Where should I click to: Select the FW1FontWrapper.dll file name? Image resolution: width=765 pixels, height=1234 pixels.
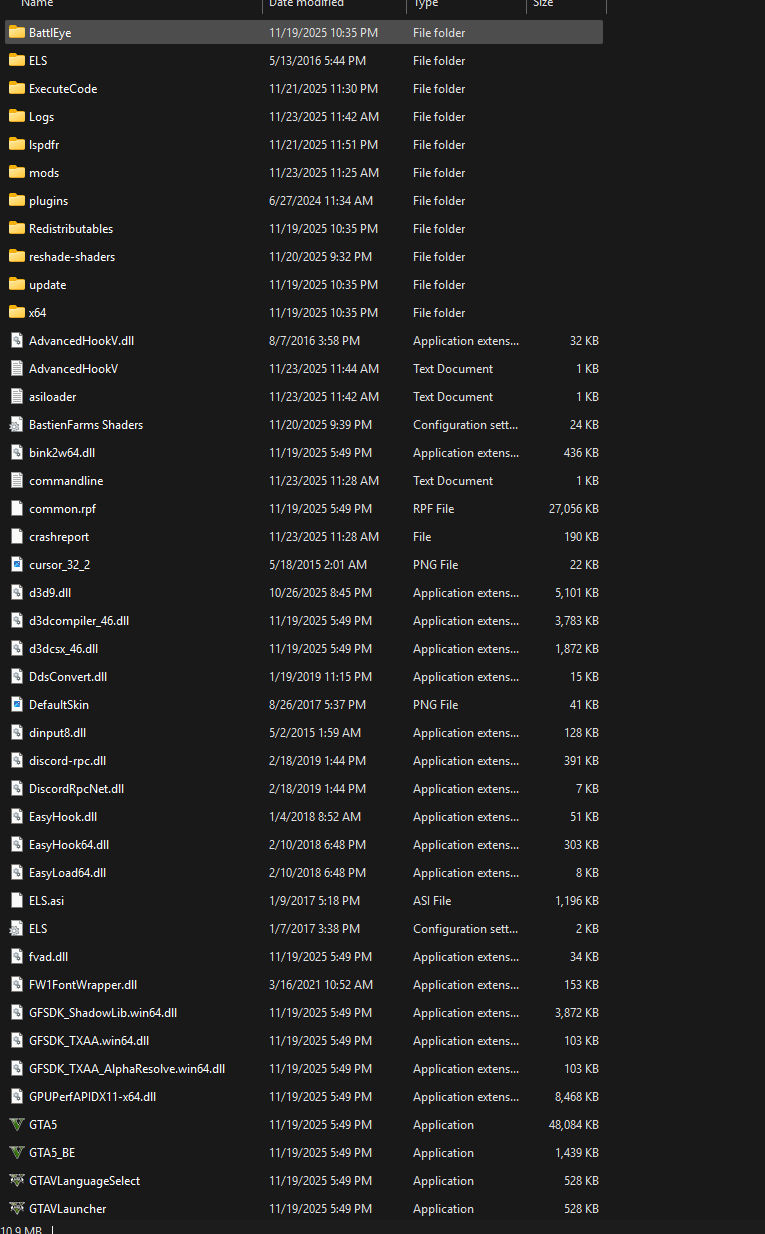pyautogui.click(x=83, y=985)
